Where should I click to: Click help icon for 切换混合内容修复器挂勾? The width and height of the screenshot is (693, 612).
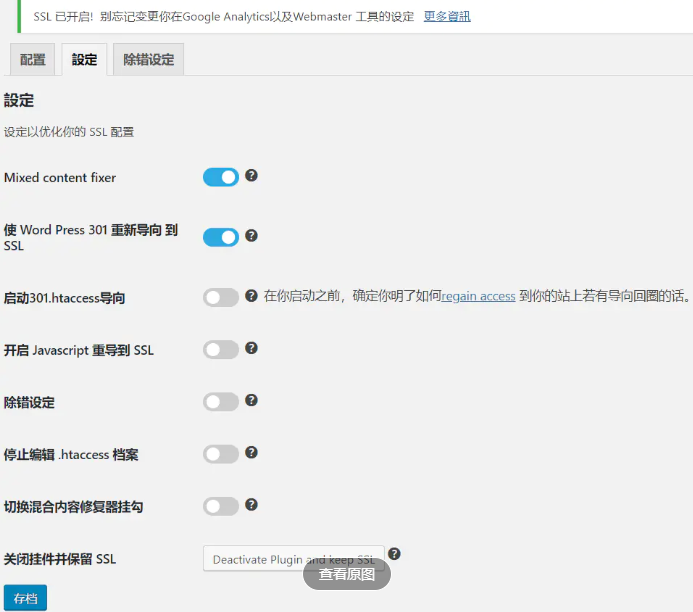coord(251,504)
